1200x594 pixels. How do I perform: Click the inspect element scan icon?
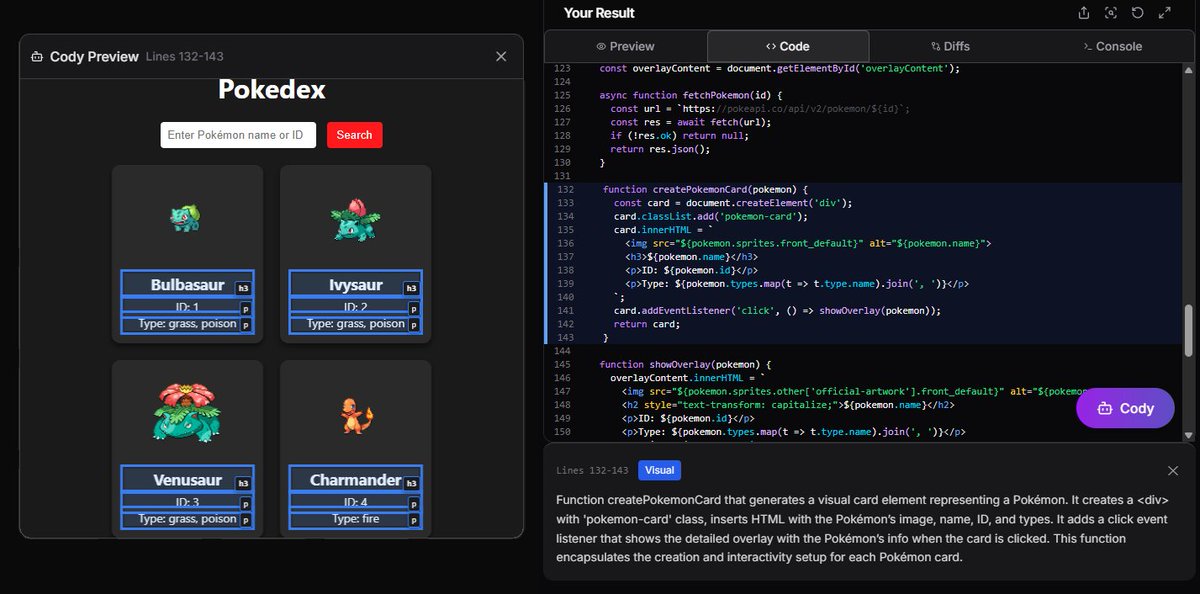point(1111,13)
